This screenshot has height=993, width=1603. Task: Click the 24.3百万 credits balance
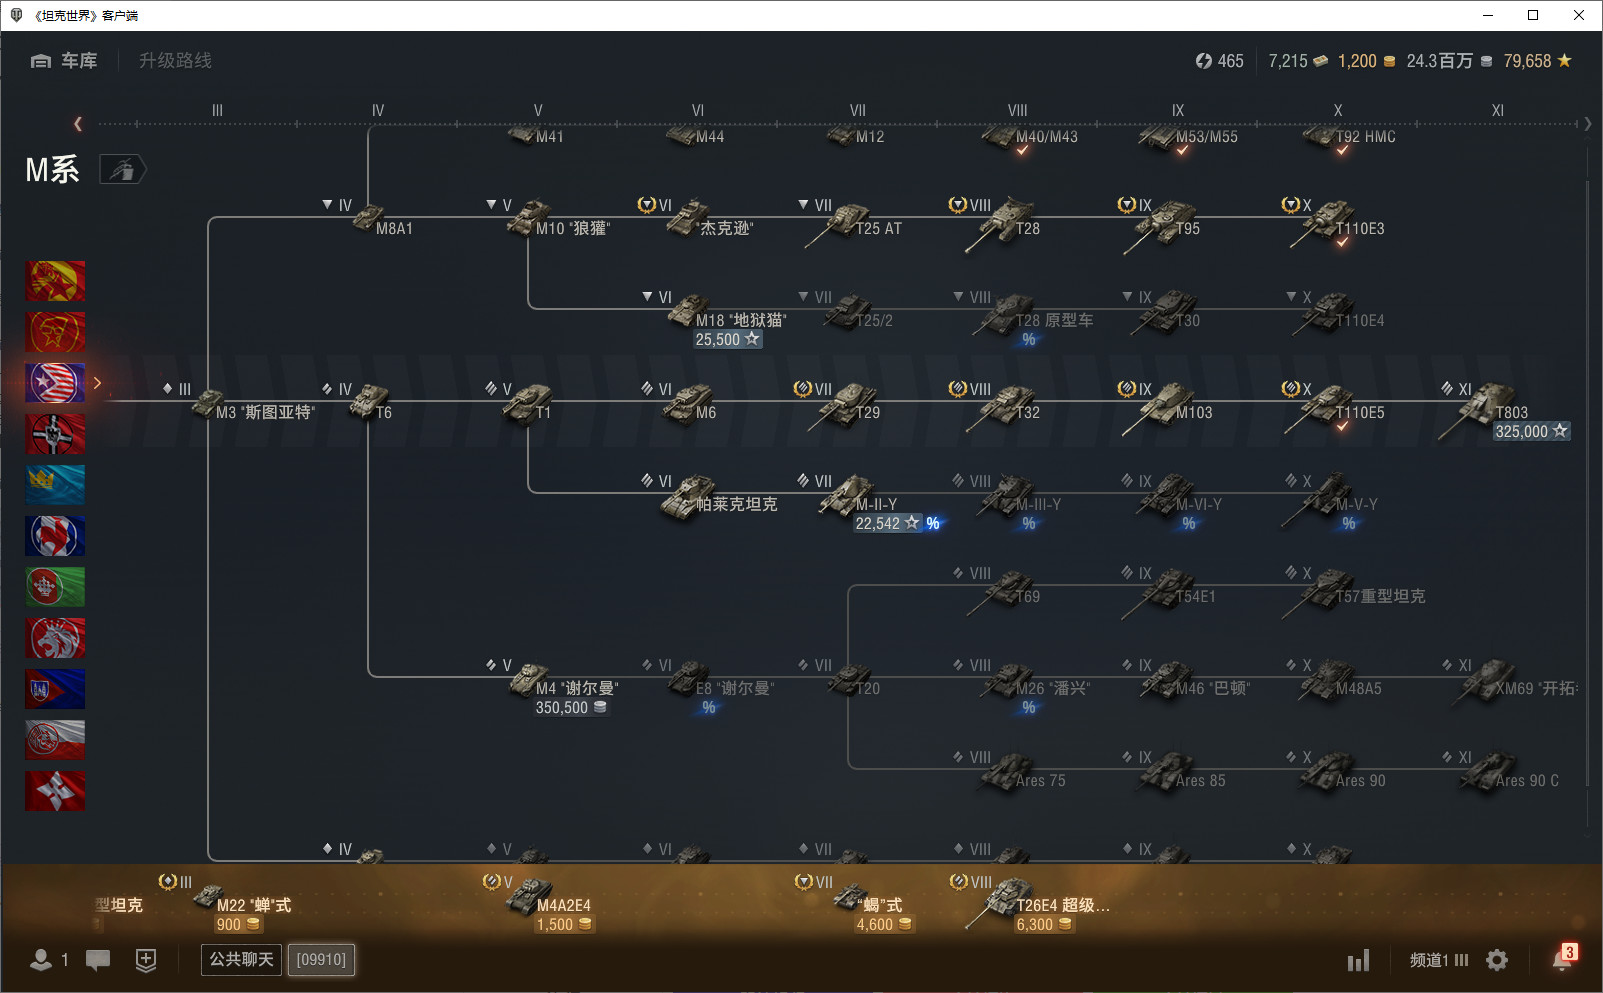(1449, 61)
